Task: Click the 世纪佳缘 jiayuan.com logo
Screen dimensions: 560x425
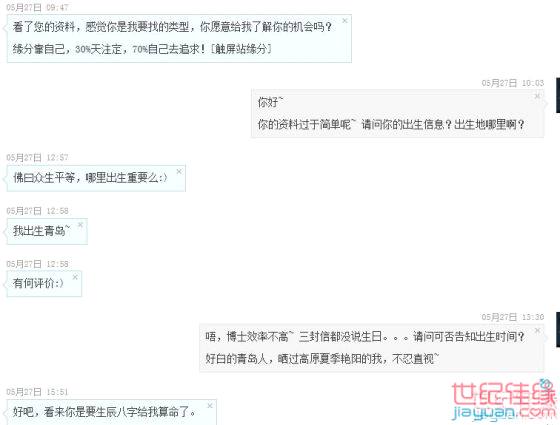Action: pos(504,400)
